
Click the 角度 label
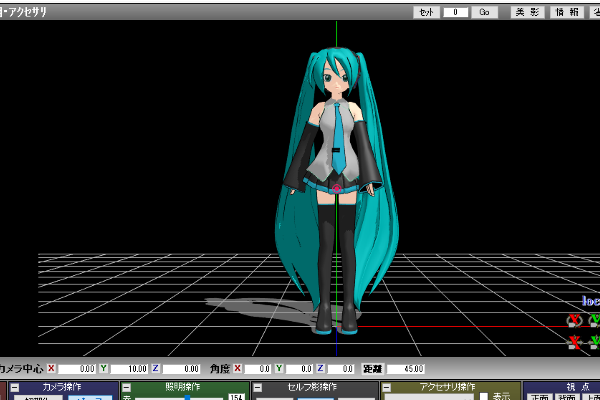(220, 369)
